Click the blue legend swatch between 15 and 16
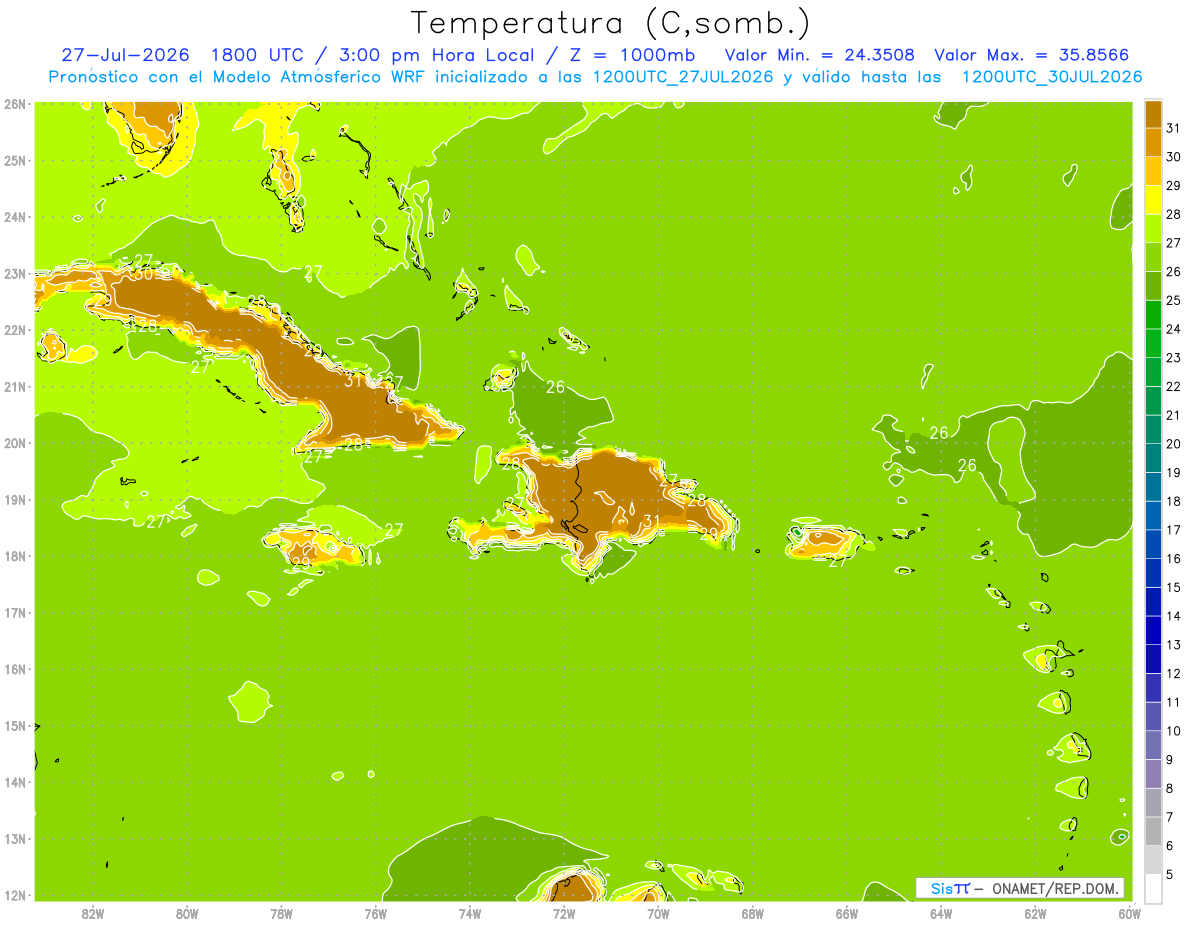This screenshot has width=1200, height=927. point(1153,573)
